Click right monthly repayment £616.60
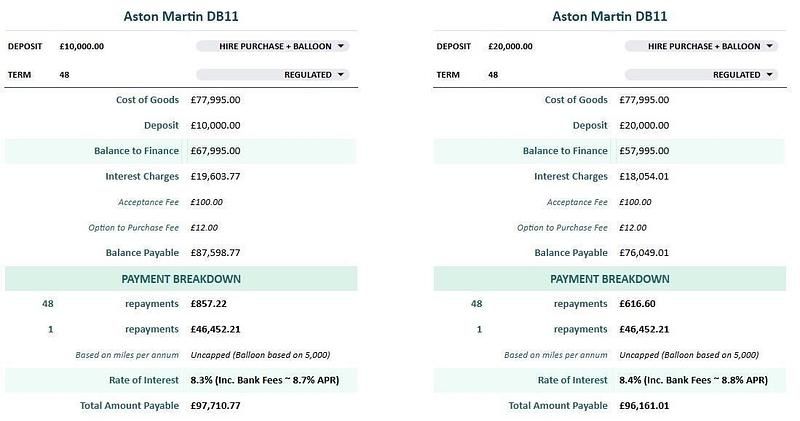 [639, 303]
